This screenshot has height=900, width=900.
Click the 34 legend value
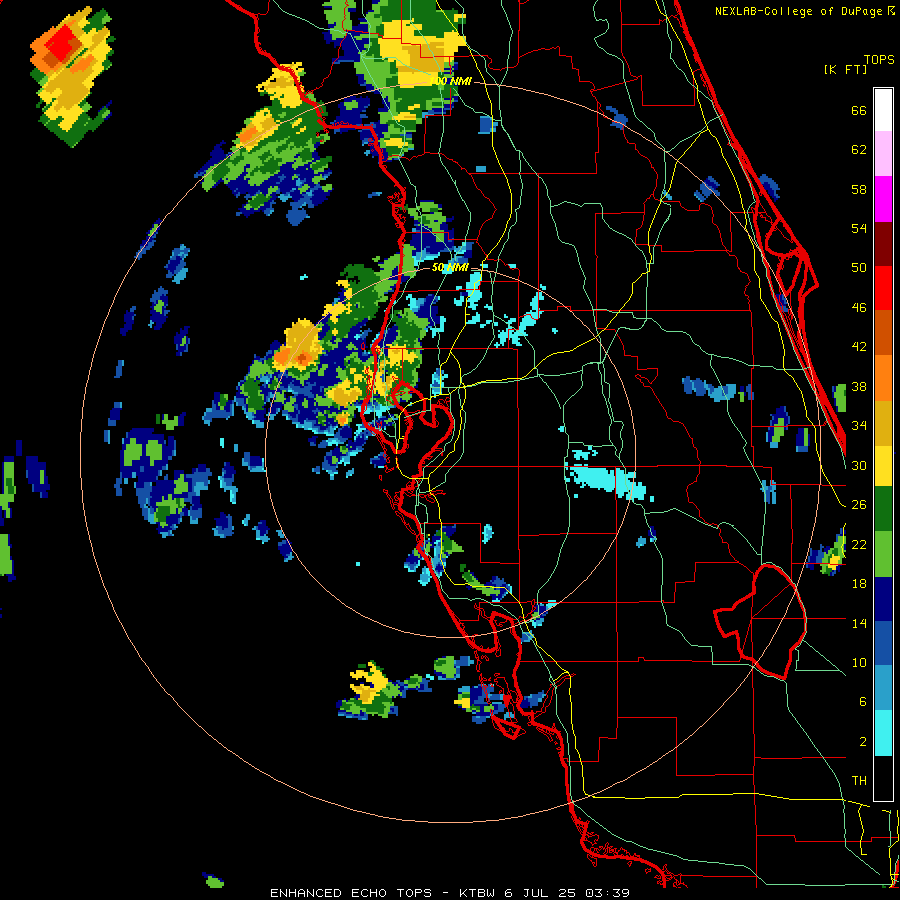pos(859,425)
